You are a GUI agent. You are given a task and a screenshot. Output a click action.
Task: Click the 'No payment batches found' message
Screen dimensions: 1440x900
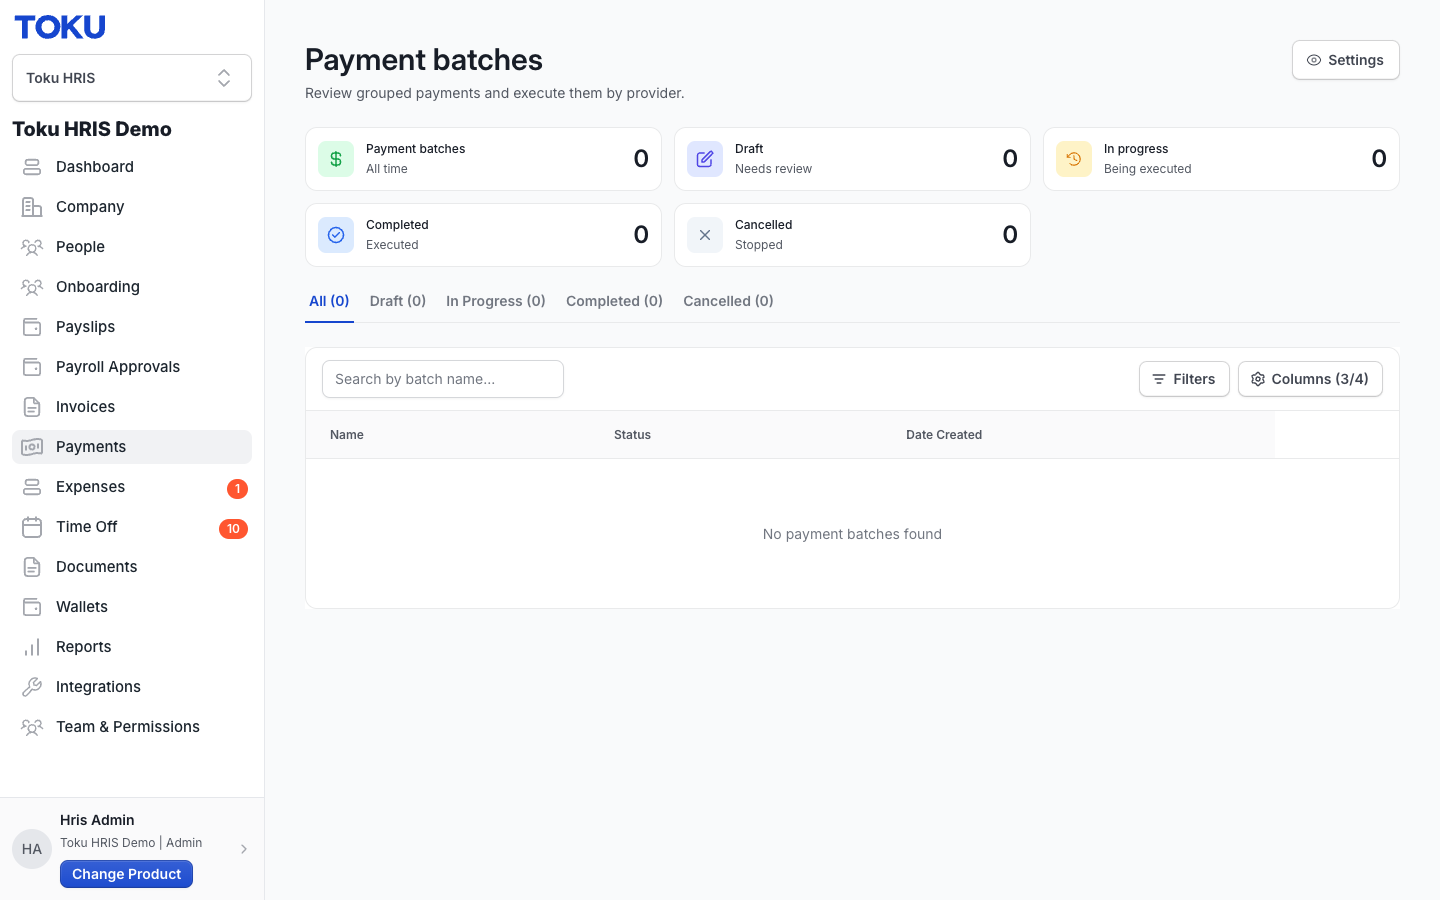pyautogui.click(x=852, y=534)
